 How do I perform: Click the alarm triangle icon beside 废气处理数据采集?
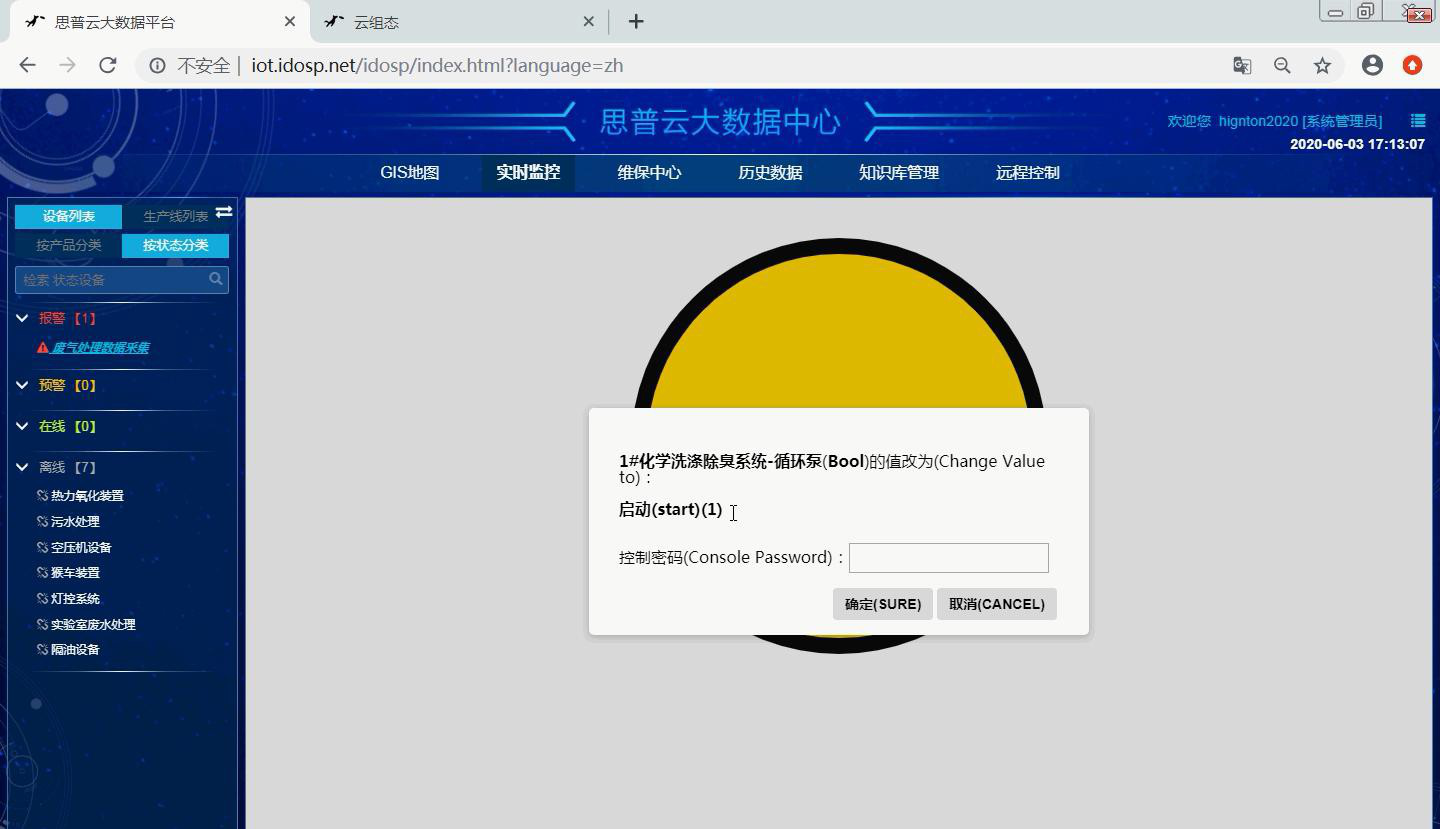[41, 347]
